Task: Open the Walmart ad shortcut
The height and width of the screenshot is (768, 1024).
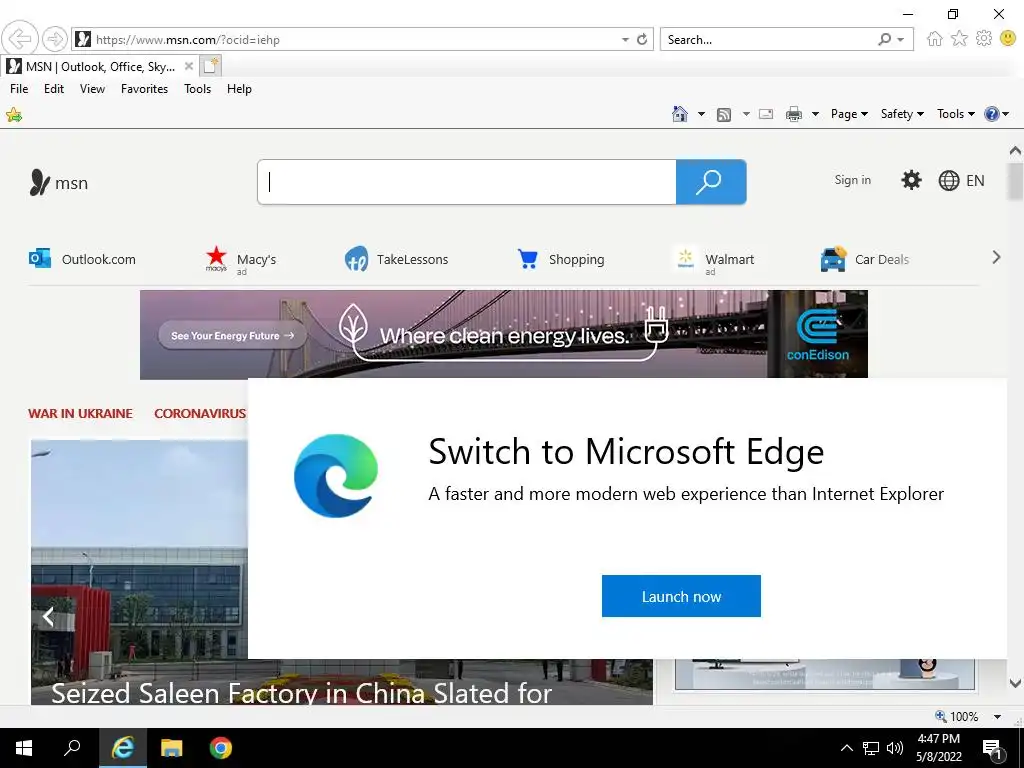Action: coord(715,260)
